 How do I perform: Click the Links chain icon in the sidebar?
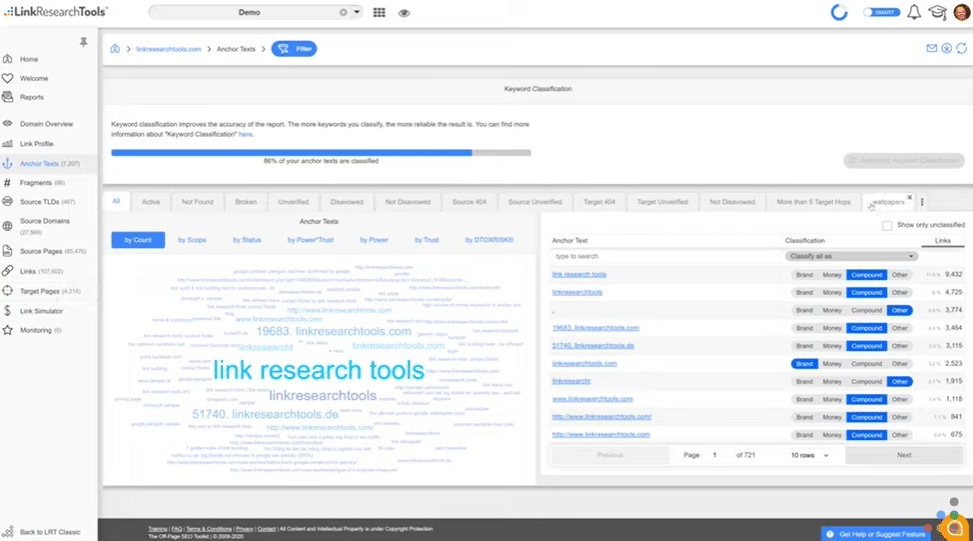[7, 270]
